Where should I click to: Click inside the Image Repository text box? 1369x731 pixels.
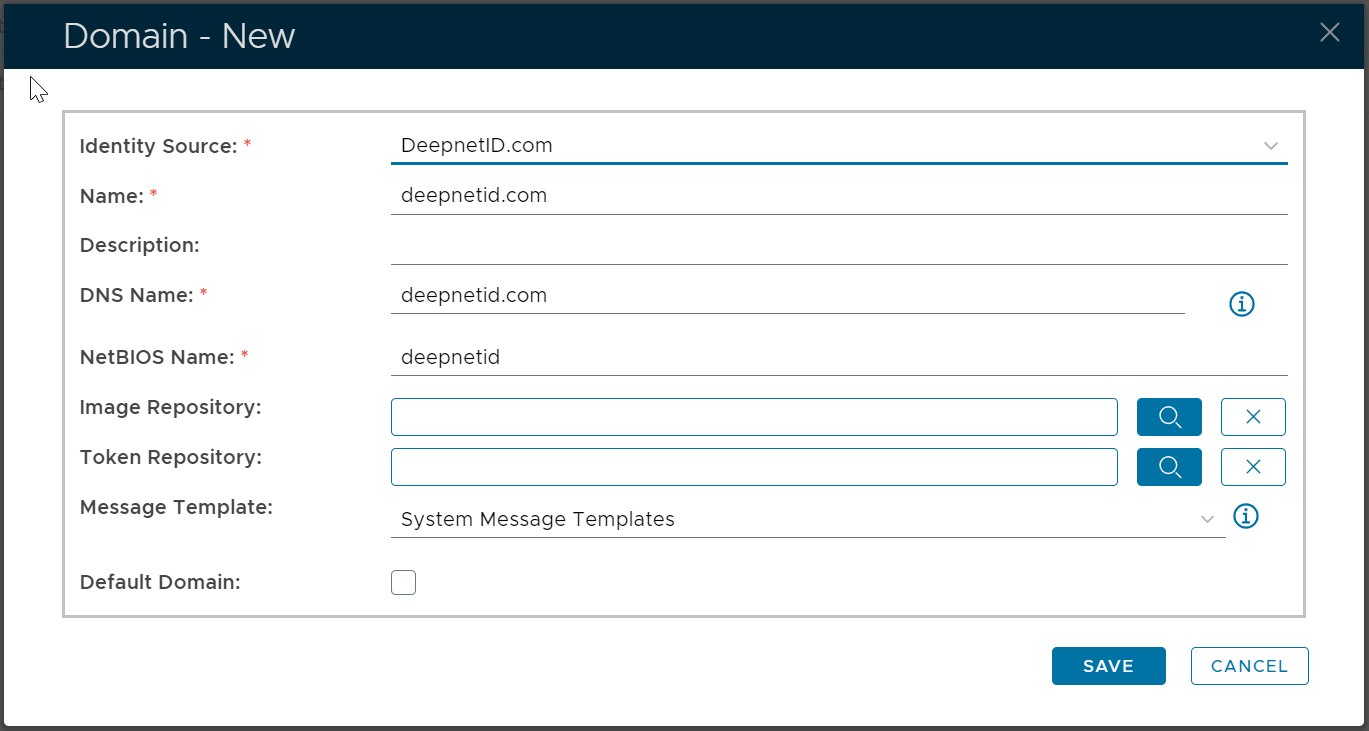pos(754,417)
